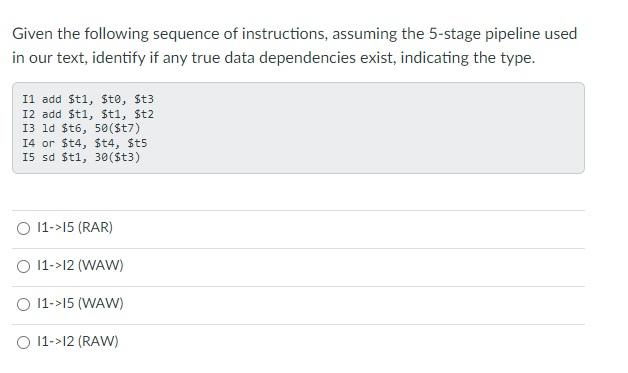The width and height of the screenshot is (628, 373).
Task: Click the answer label text I1->I5 (WAW)
Action: pyautogui.click(x=80, y=303)
